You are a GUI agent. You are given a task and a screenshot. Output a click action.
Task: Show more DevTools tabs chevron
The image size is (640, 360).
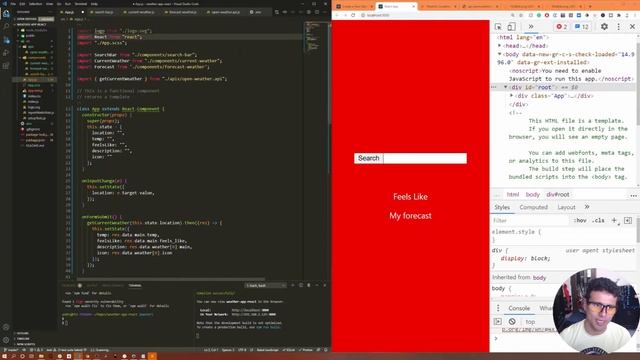(531, 27)
